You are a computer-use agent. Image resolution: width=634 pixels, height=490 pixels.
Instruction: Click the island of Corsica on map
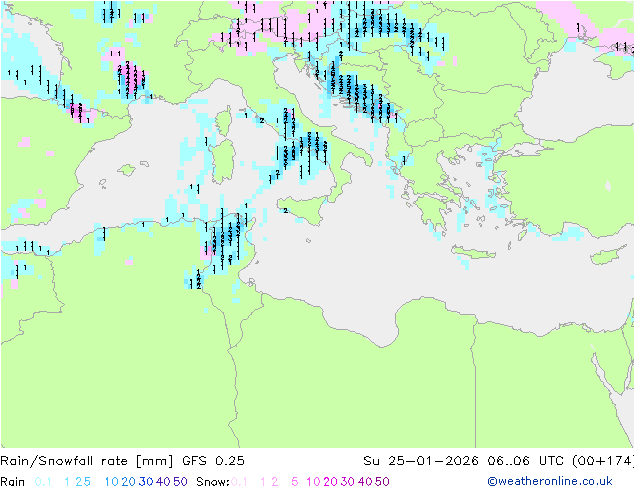point(224,120)
